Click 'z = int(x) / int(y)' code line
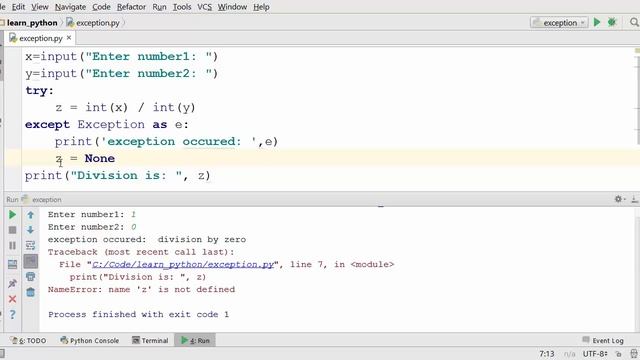Image resolution: width=640 pixels, height=360 pixels. point(125,107)
